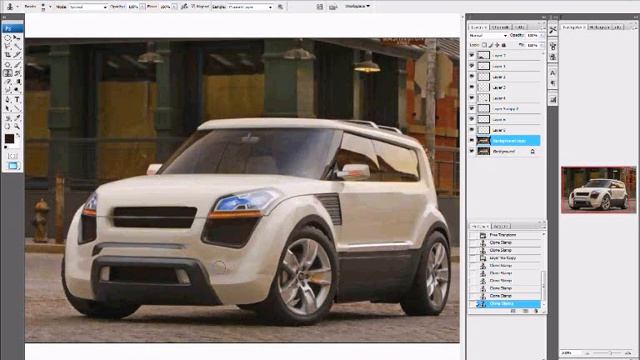Select the Eraser tool in toolbox
This screenshot has width=640, height=360.
tap(7, 81)
